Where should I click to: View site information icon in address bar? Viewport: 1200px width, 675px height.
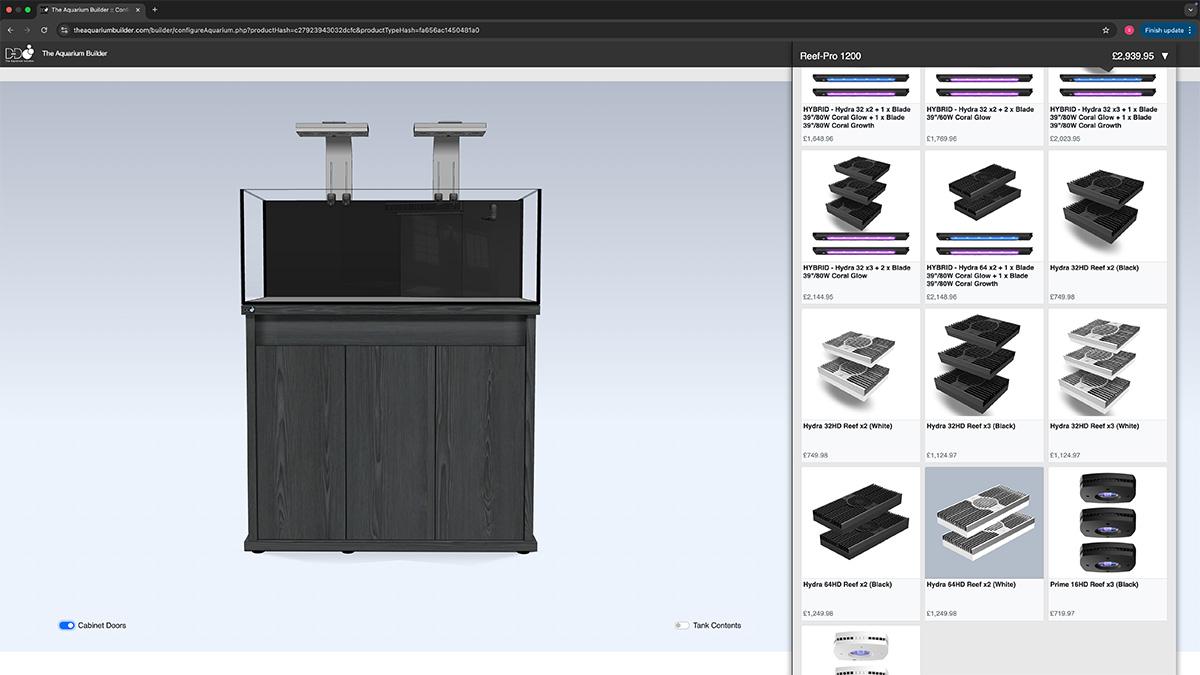pyautogui.click(x=63, y=30)
